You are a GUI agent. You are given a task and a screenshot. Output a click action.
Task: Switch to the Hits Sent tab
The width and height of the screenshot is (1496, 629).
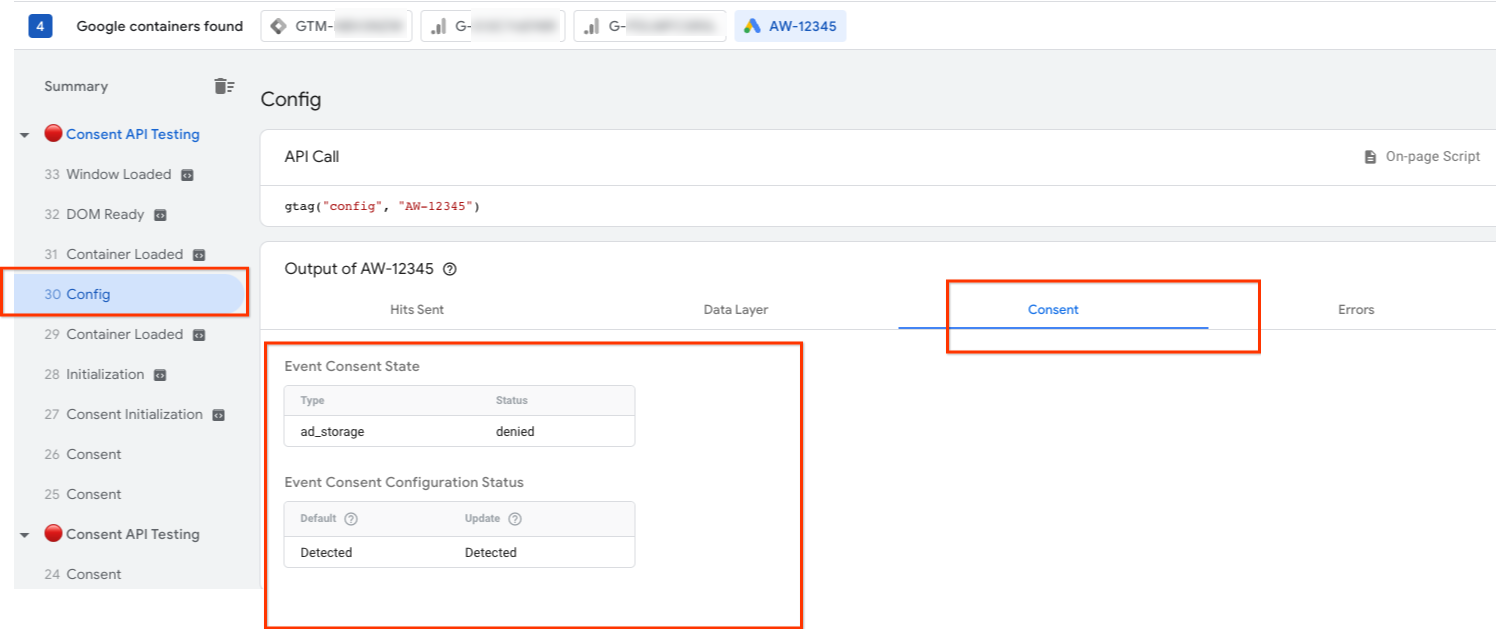[417, 310]
